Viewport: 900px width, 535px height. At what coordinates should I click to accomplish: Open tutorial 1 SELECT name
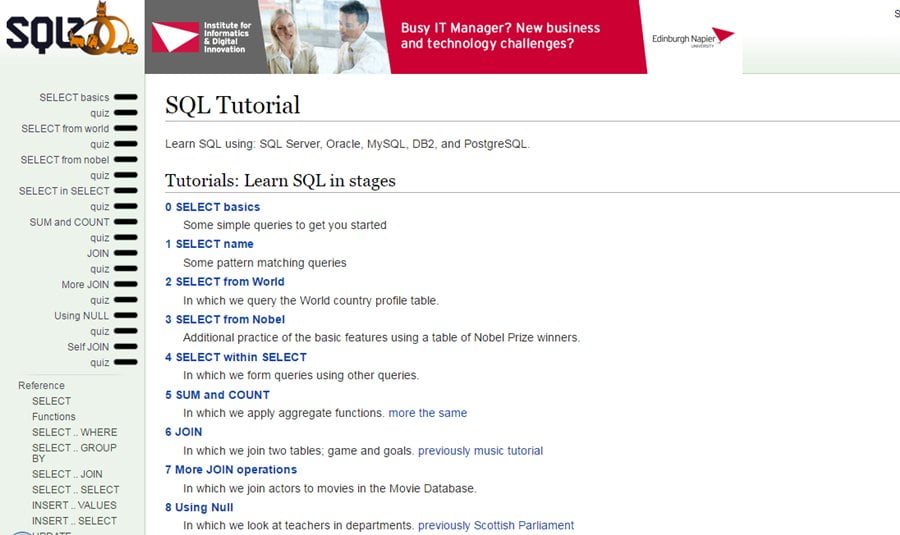pos(210,244)
